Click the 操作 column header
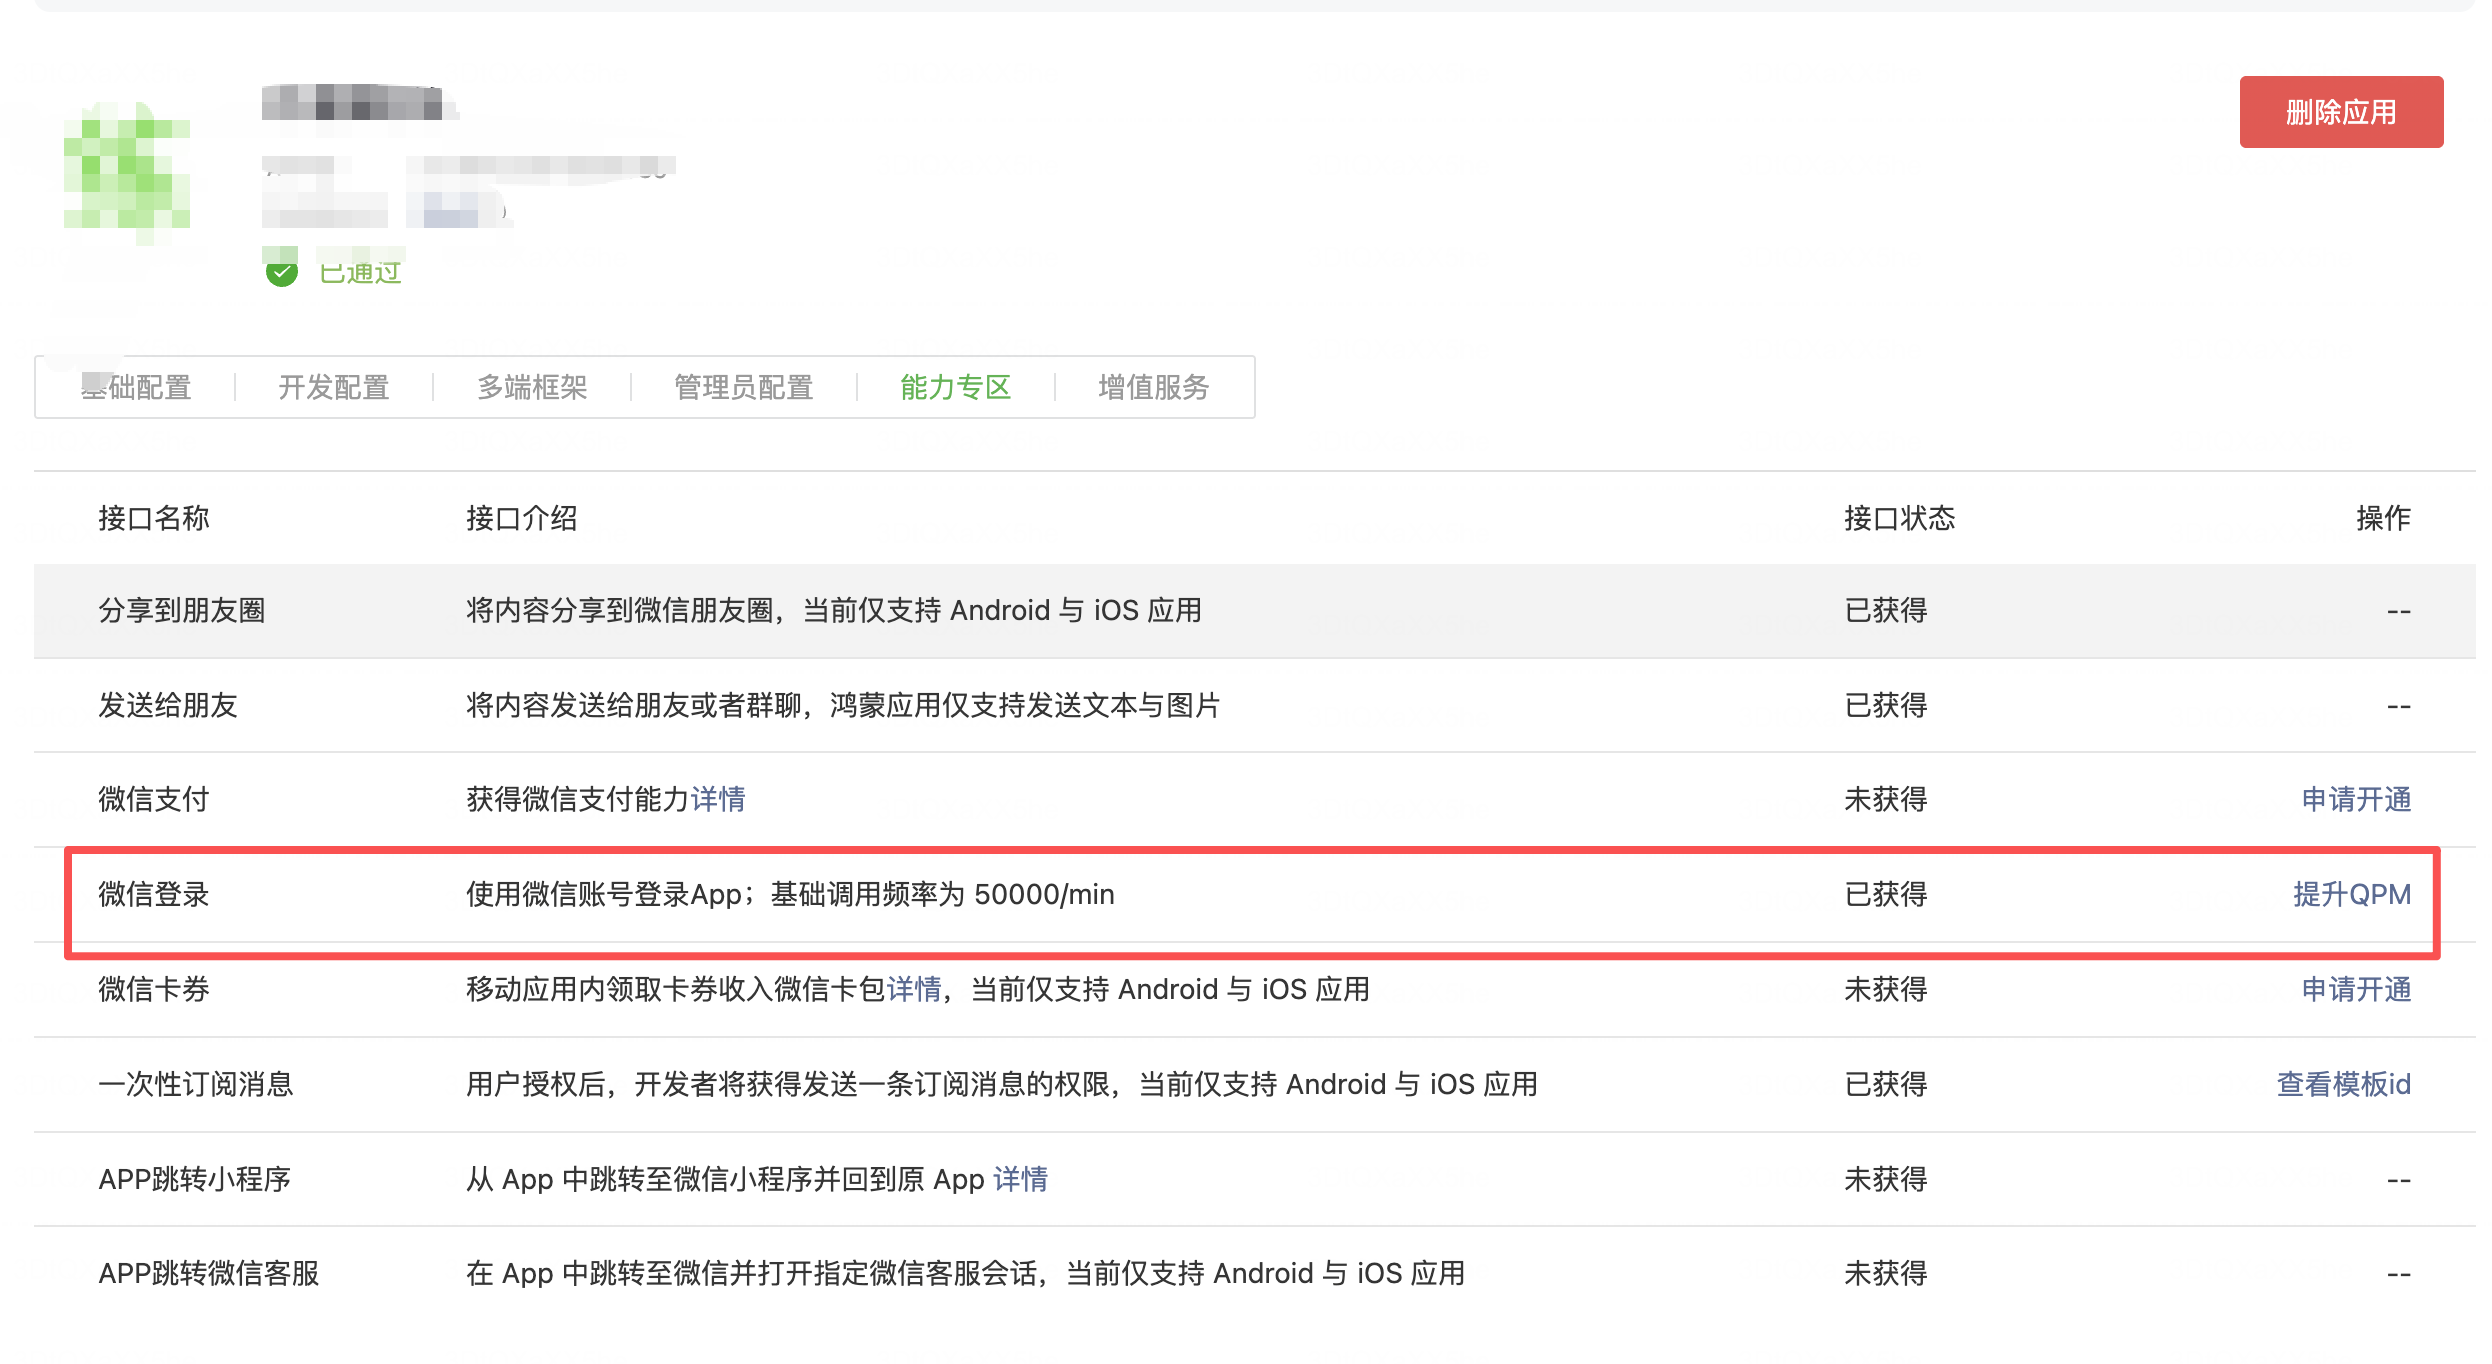The width and height of the screenshot is (2492, 1364). click(x=2384, y=518)
